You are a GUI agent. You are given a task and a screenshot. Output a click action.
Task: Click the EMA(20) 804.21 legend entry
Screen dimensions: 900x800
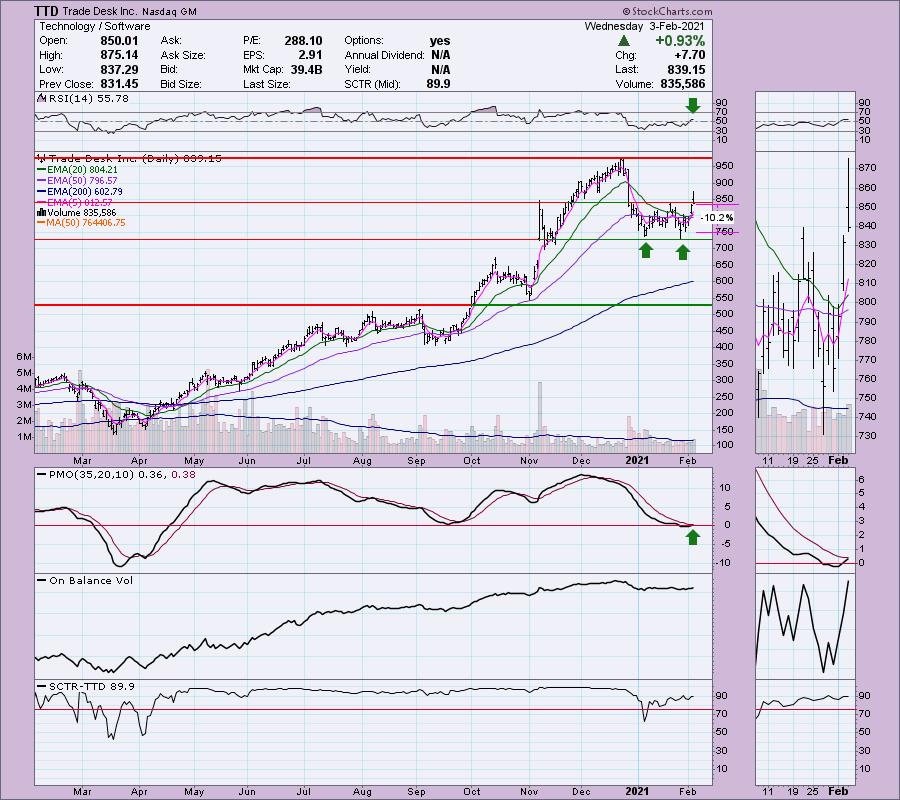coord(82,170)
